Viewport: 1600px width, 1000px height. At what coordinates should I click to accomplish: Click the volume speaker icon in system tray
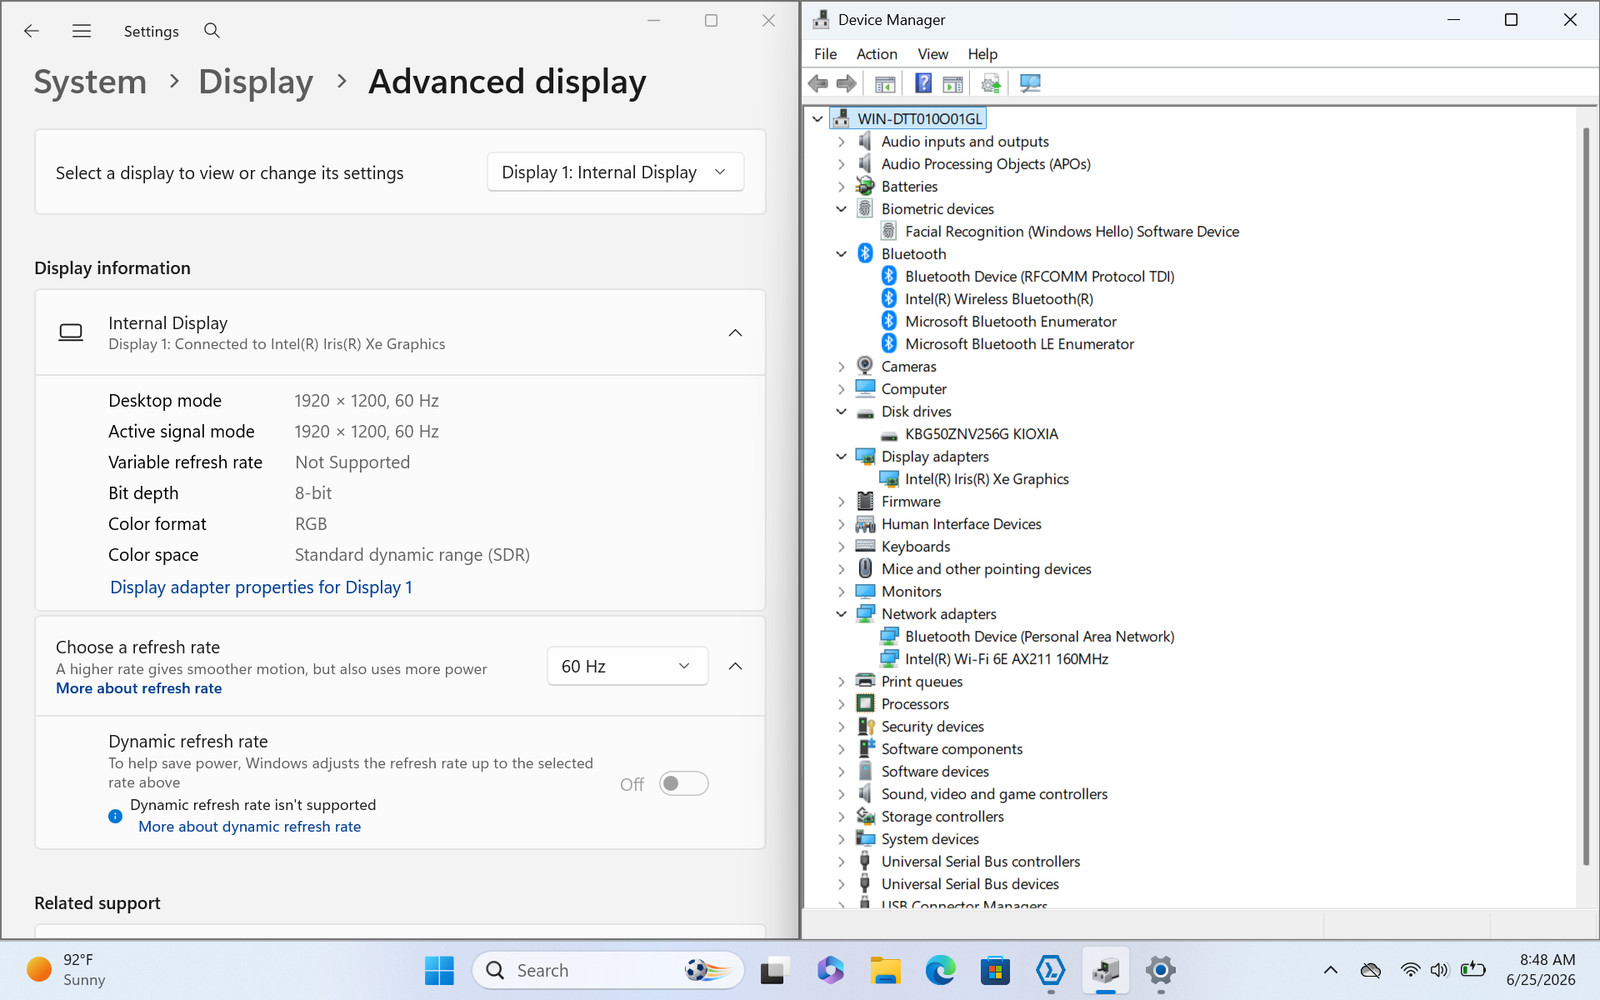(1439, 970)
